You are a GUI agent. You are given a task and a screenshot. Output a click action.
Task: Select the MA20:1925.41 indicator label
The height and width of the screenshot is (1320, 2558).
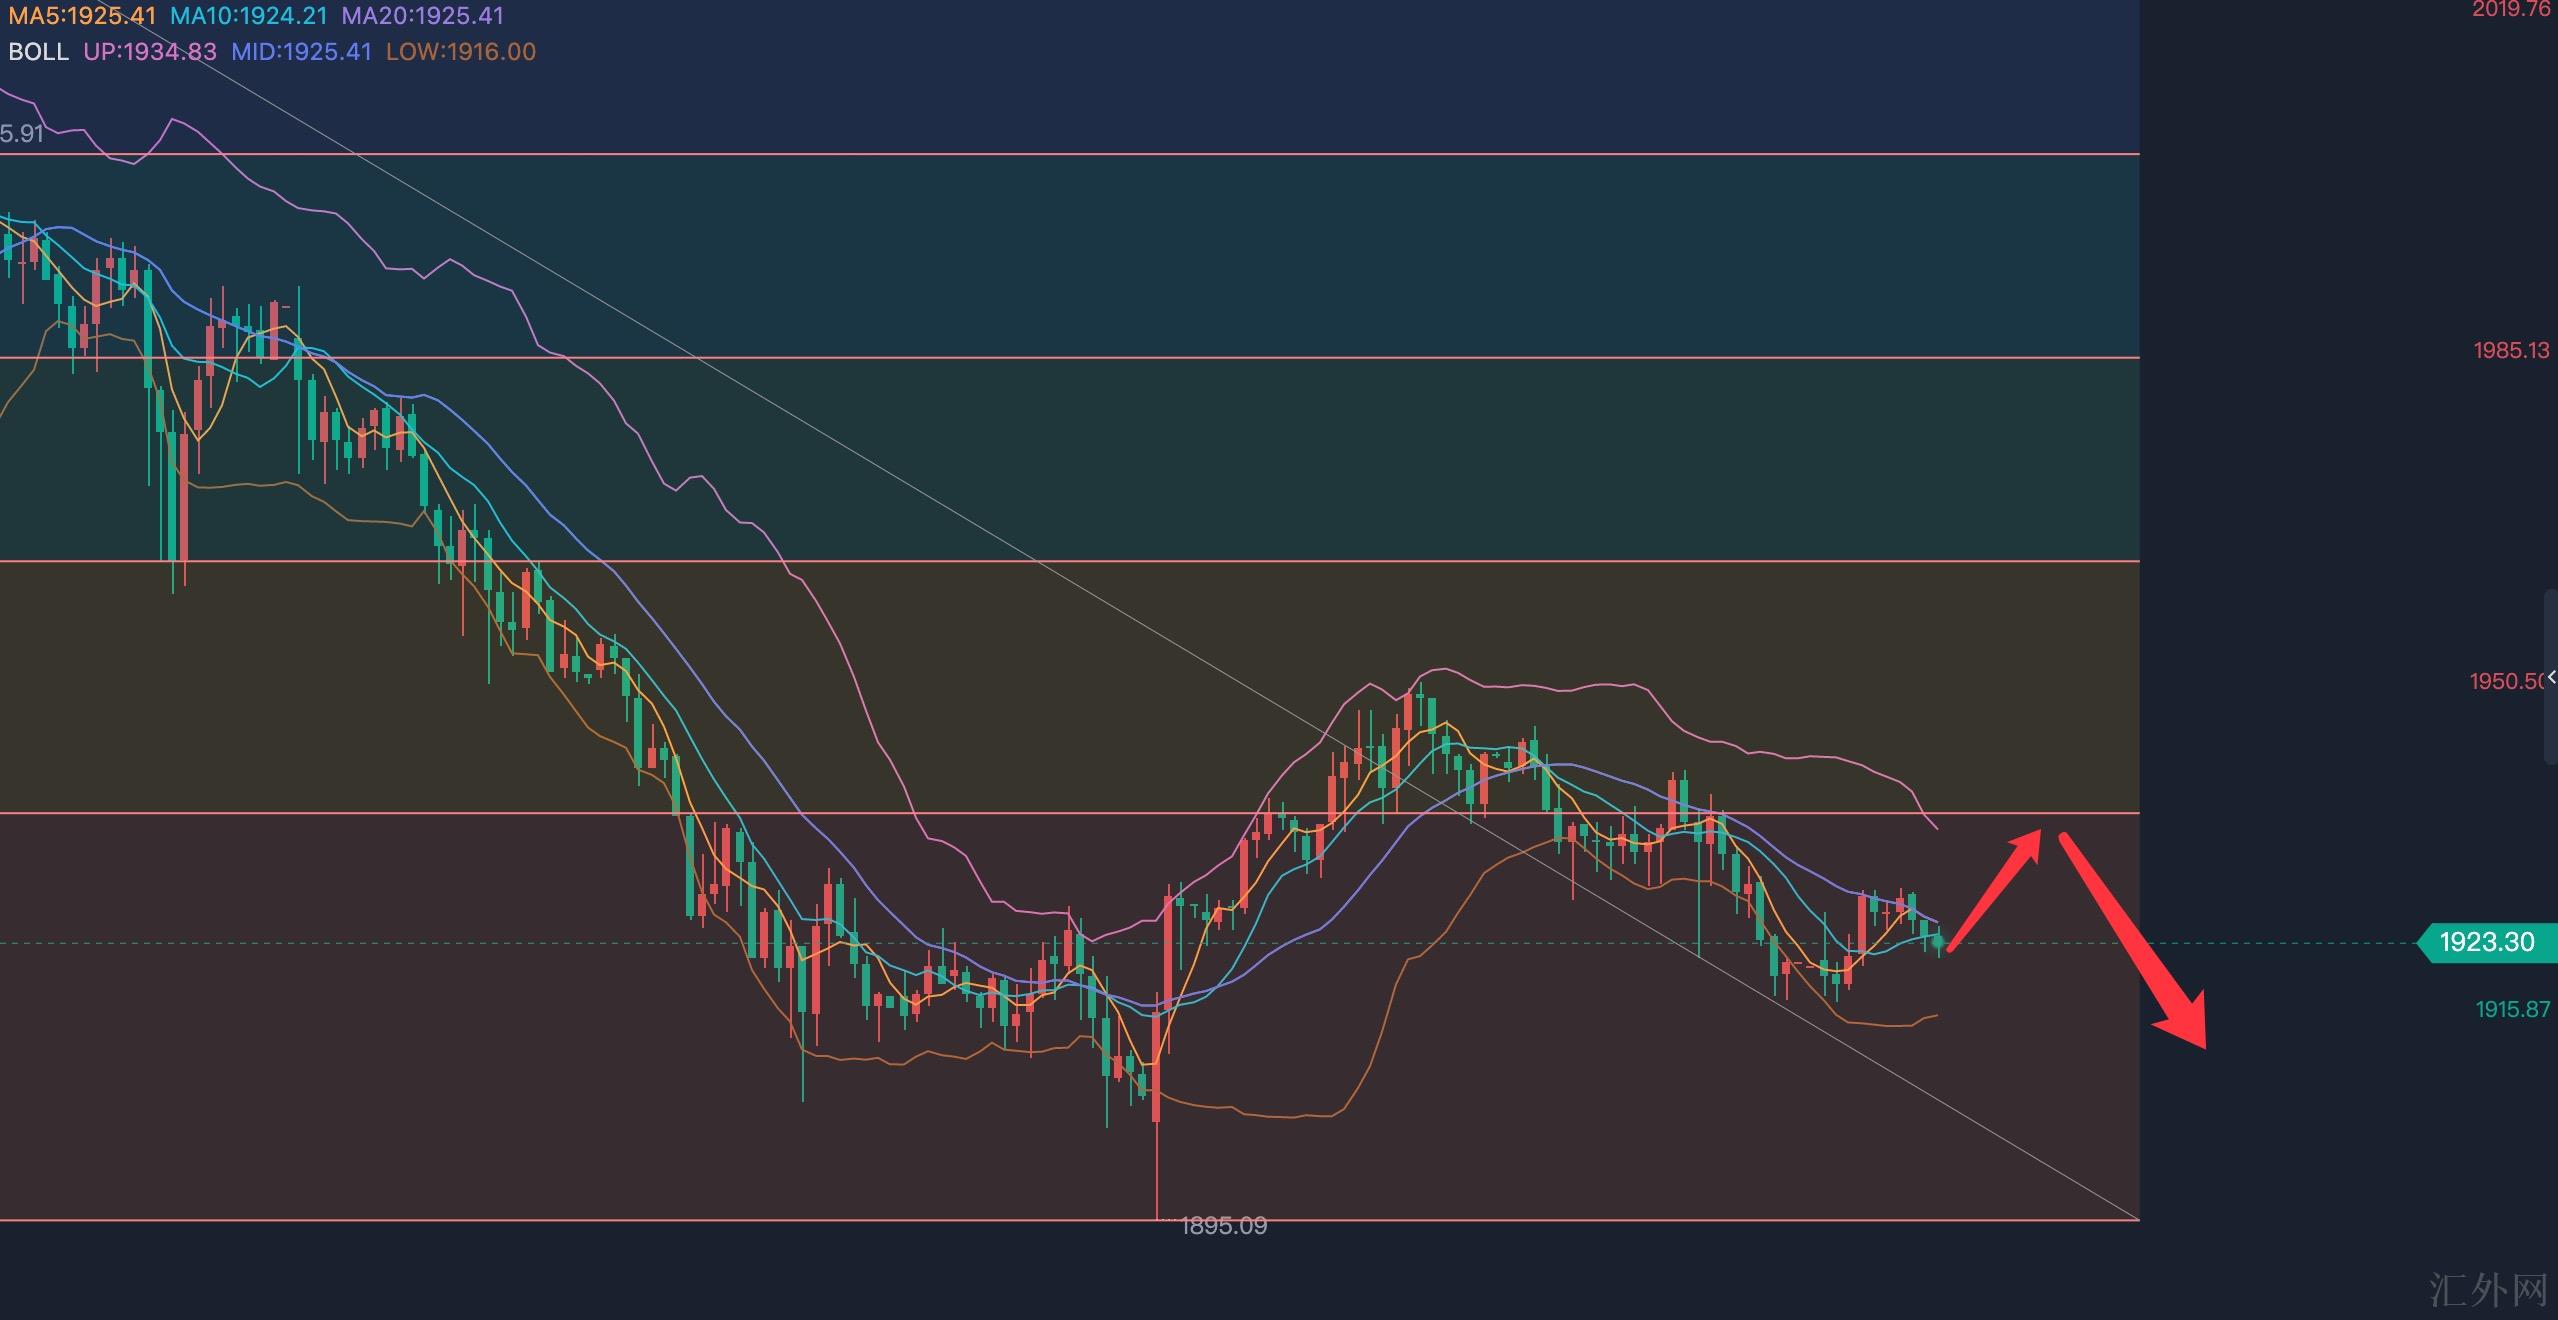coord(422,16)
